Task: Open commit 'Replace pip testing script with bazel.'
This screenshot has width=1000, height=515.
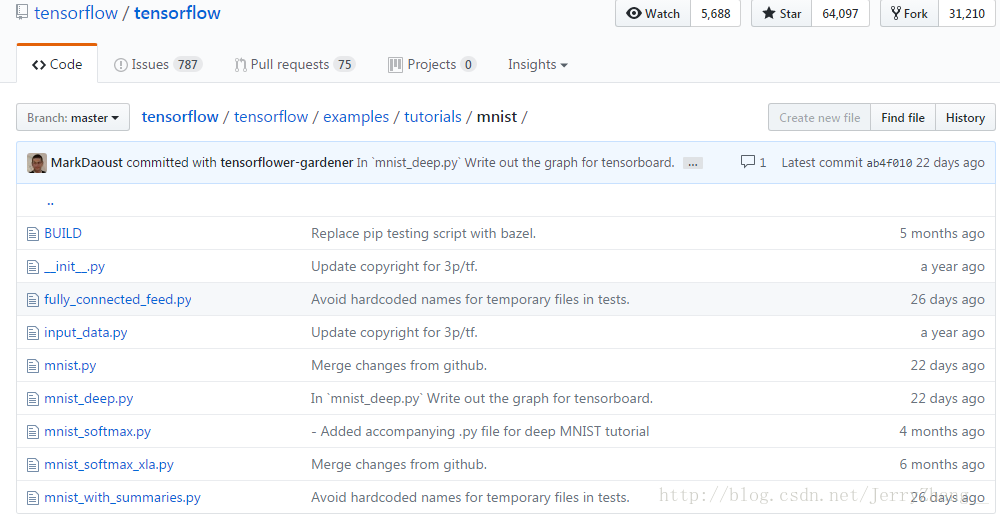Action: (423, 233)
